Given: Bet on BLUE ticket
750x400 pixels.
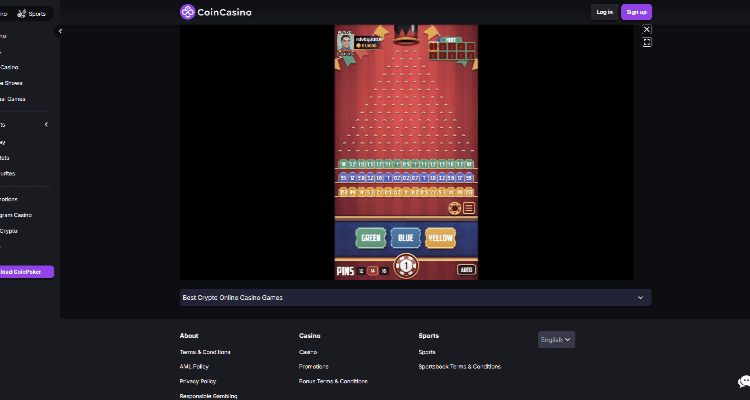Looking at the screenshot, I should 406,238.
